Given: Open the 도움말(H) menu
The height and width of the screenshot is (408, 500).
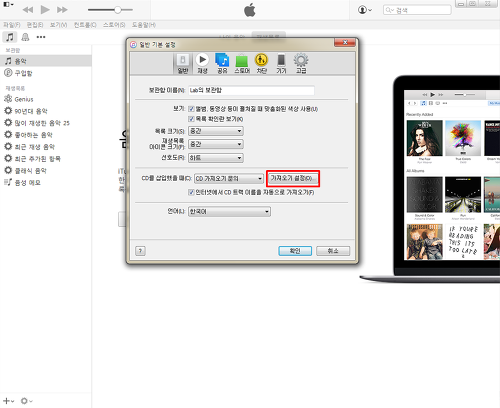Looking at the screenshot, I should (x=144, y=25).
